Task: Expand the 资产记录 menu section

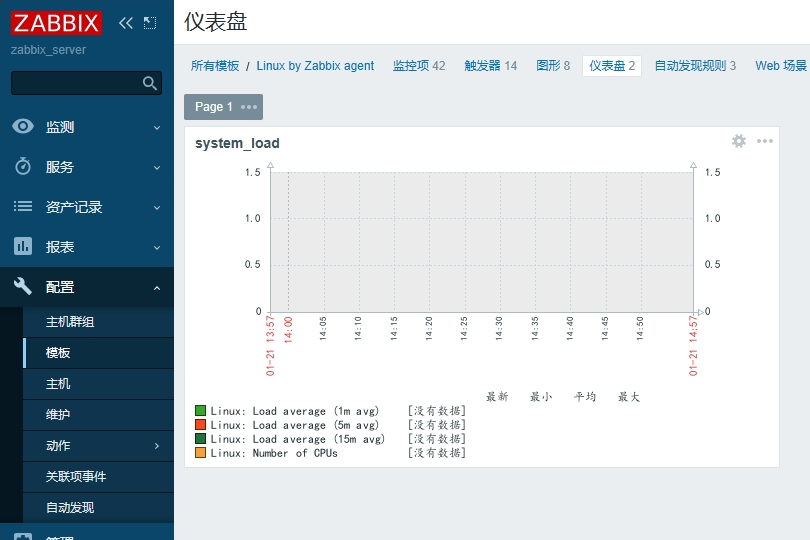Action: 157,207
